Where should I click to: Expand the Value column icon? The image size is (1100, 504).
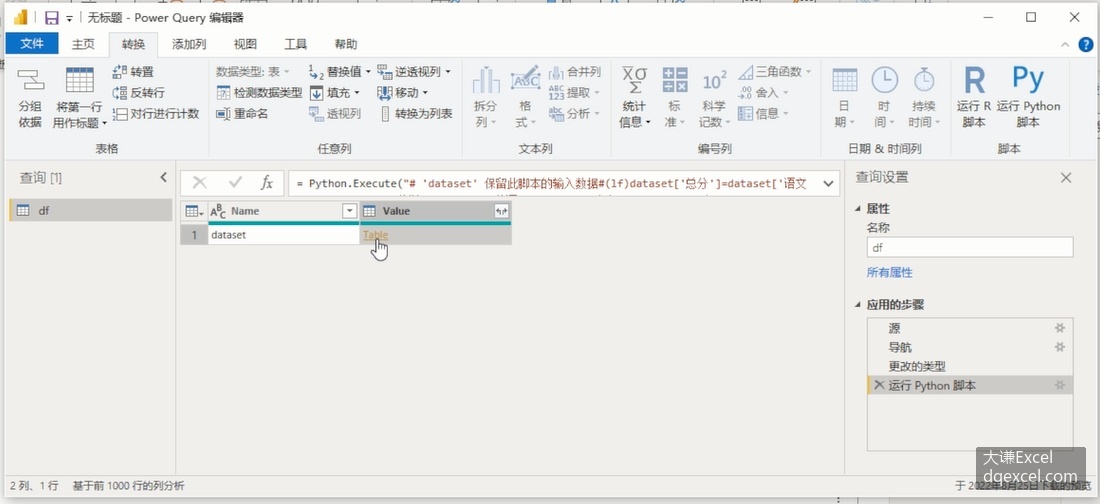tap(501, 211)
